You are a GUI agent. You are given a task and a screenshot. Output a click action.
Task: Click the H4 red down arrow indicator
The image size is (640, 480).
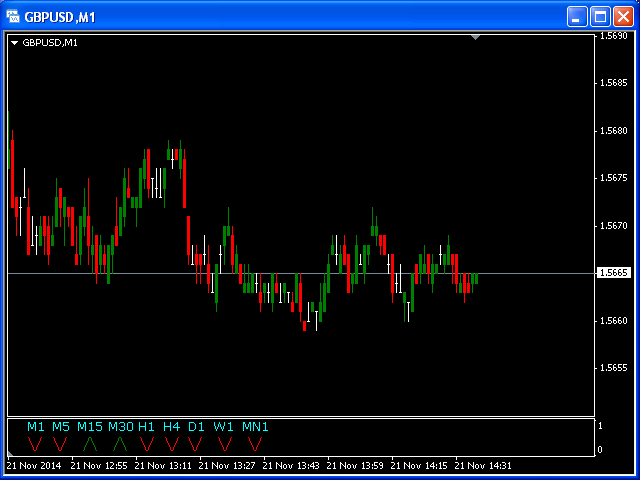172,444
